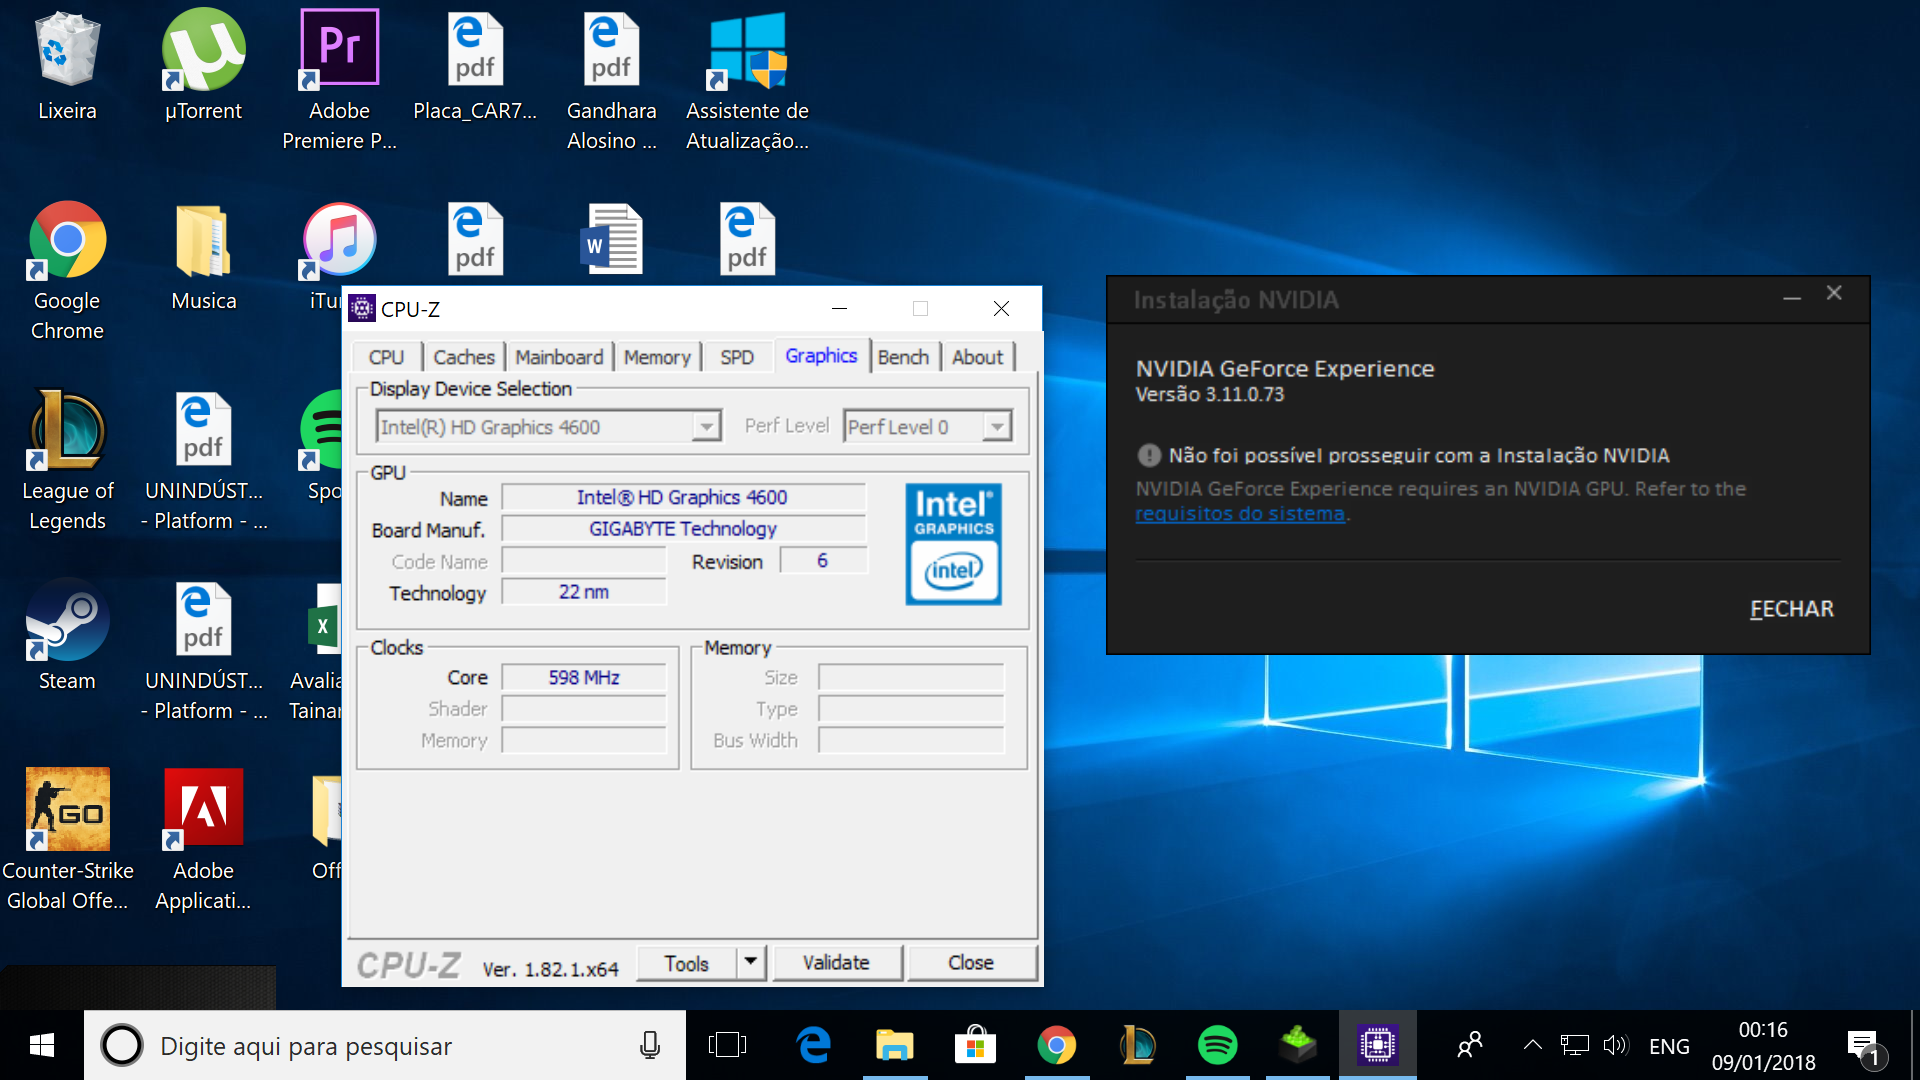
Task: Open the network icon in system tray
Action: click(x=1574, y=1046)
